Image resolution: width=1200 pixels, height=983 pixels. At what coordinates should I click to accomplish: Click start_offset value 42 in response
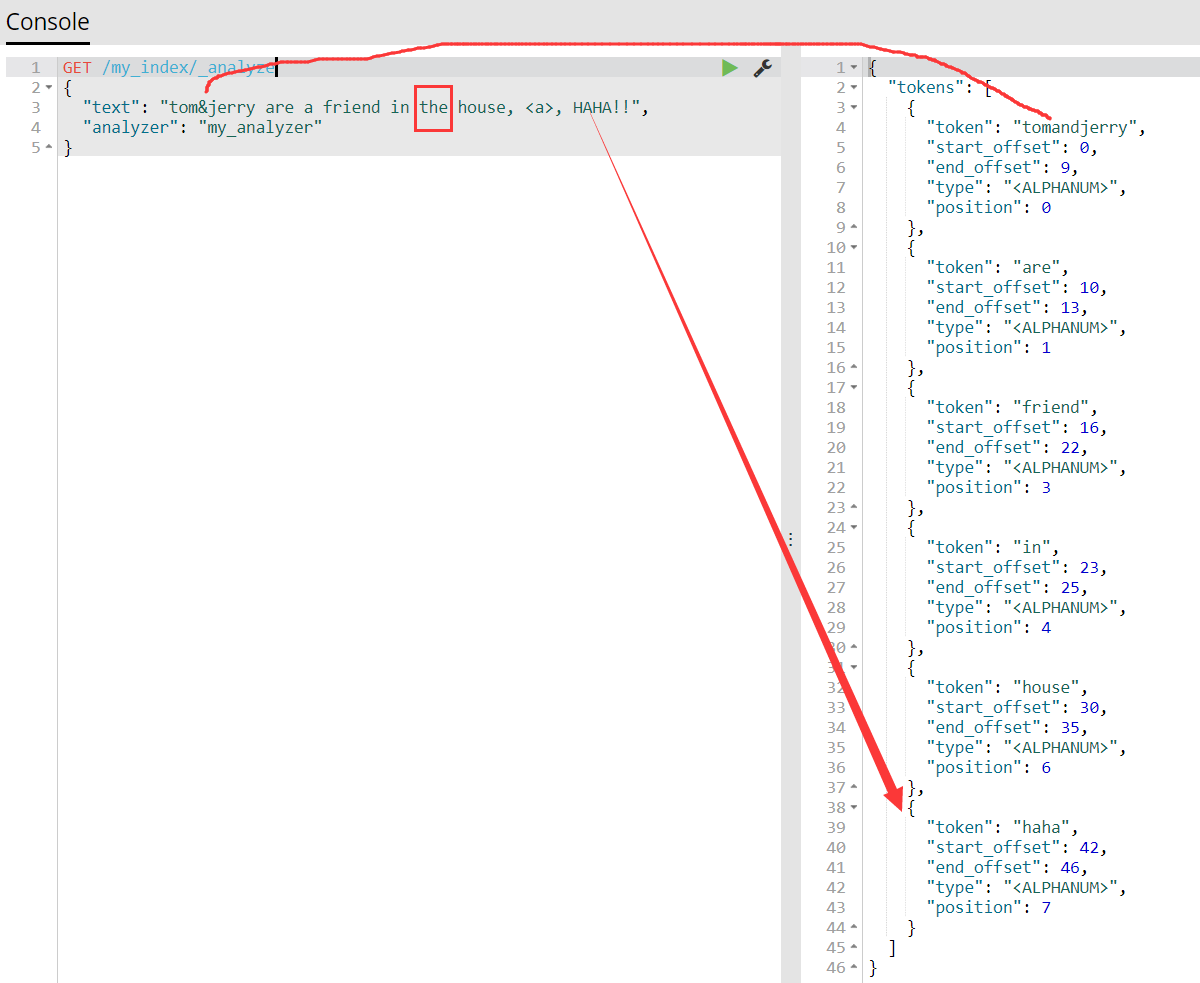(1090, 847)
